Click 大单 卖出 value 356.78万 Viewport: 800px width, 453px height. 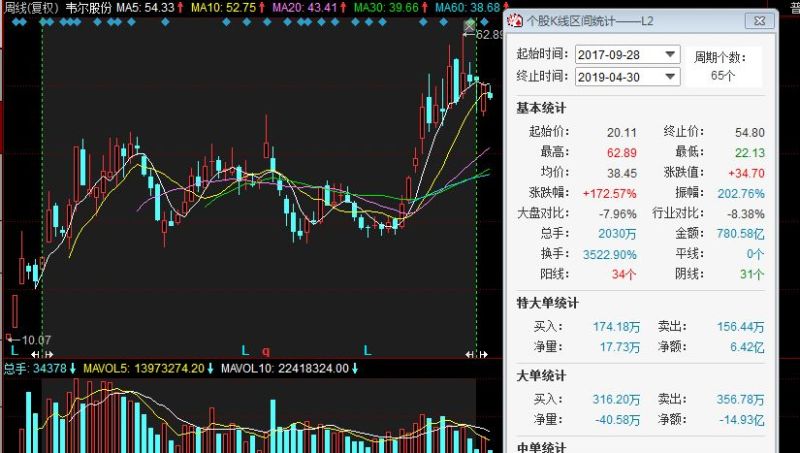(740, 399)
